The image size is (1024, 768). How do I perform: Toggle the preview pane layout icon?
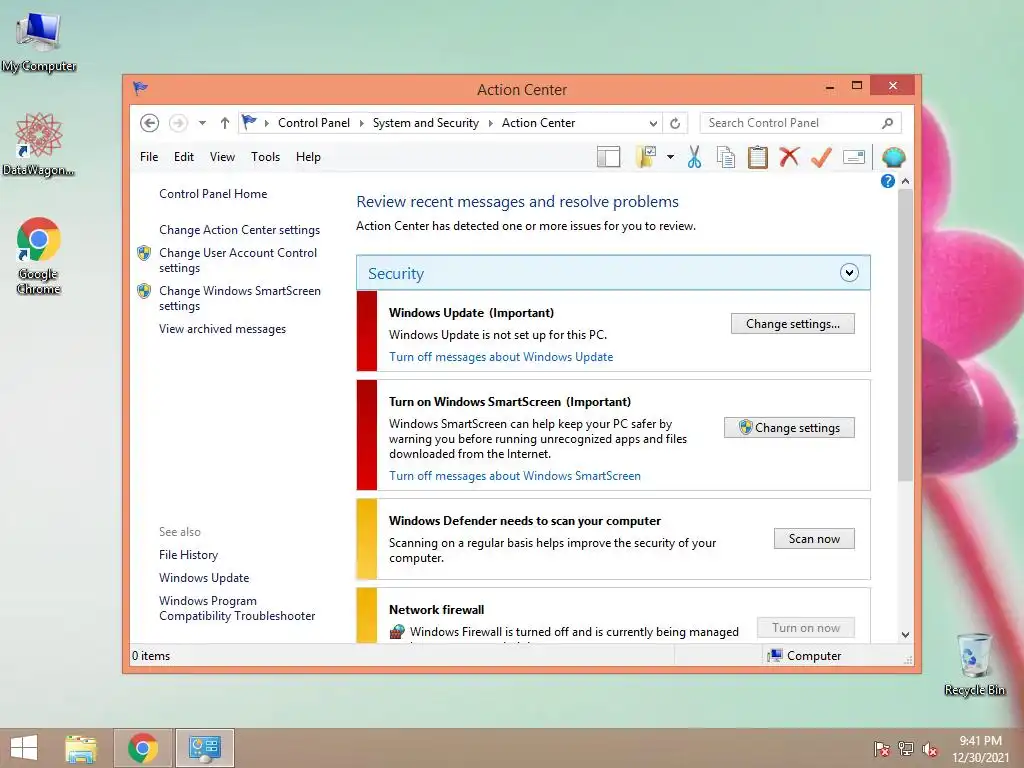coord(609,157)
